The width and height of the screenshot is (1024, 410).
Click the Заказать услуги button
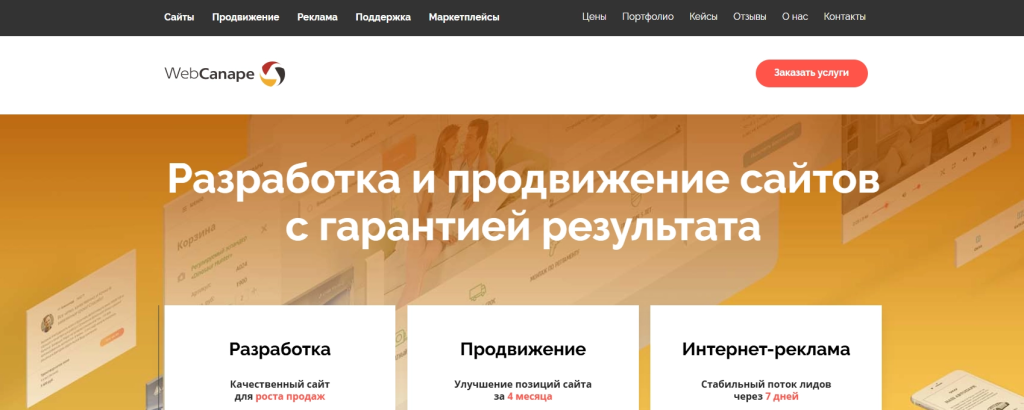(x=812, y=73)
